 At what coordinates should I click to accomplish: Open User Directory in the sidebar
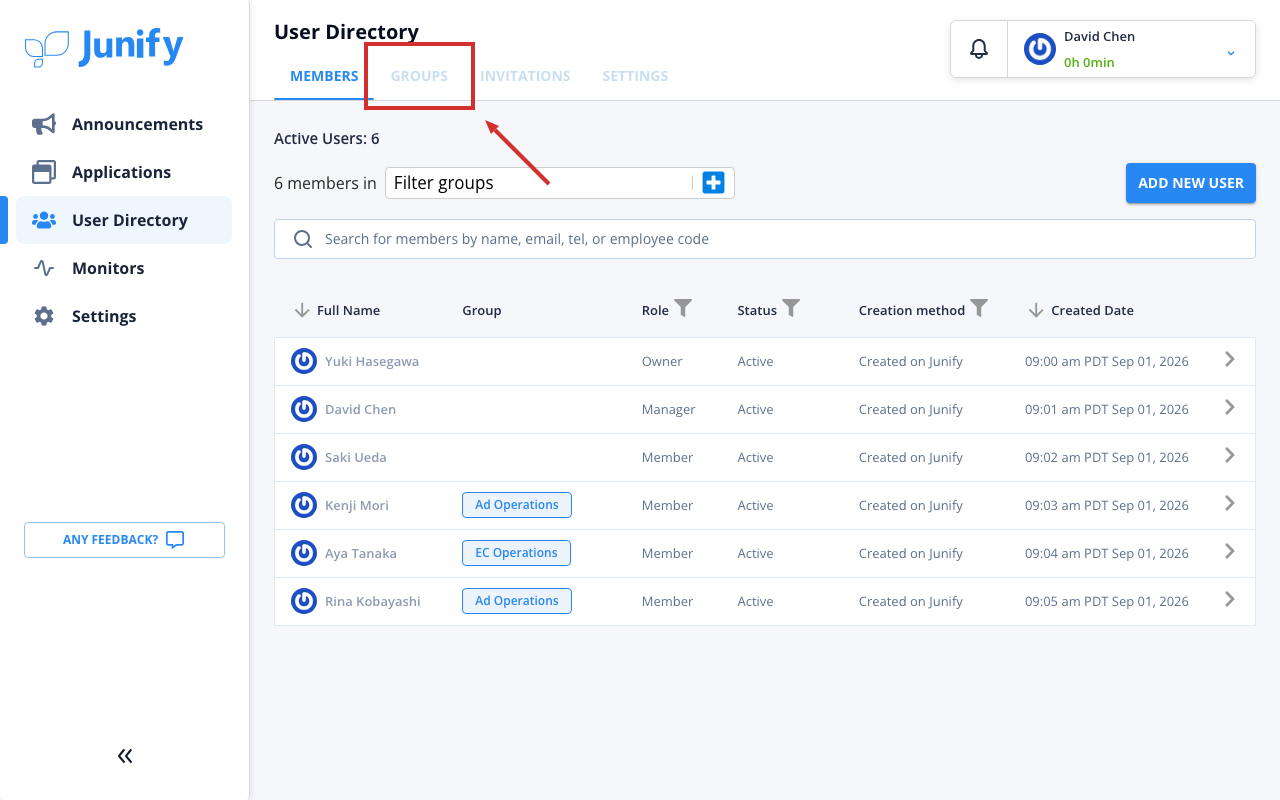(x=124, y=220)
